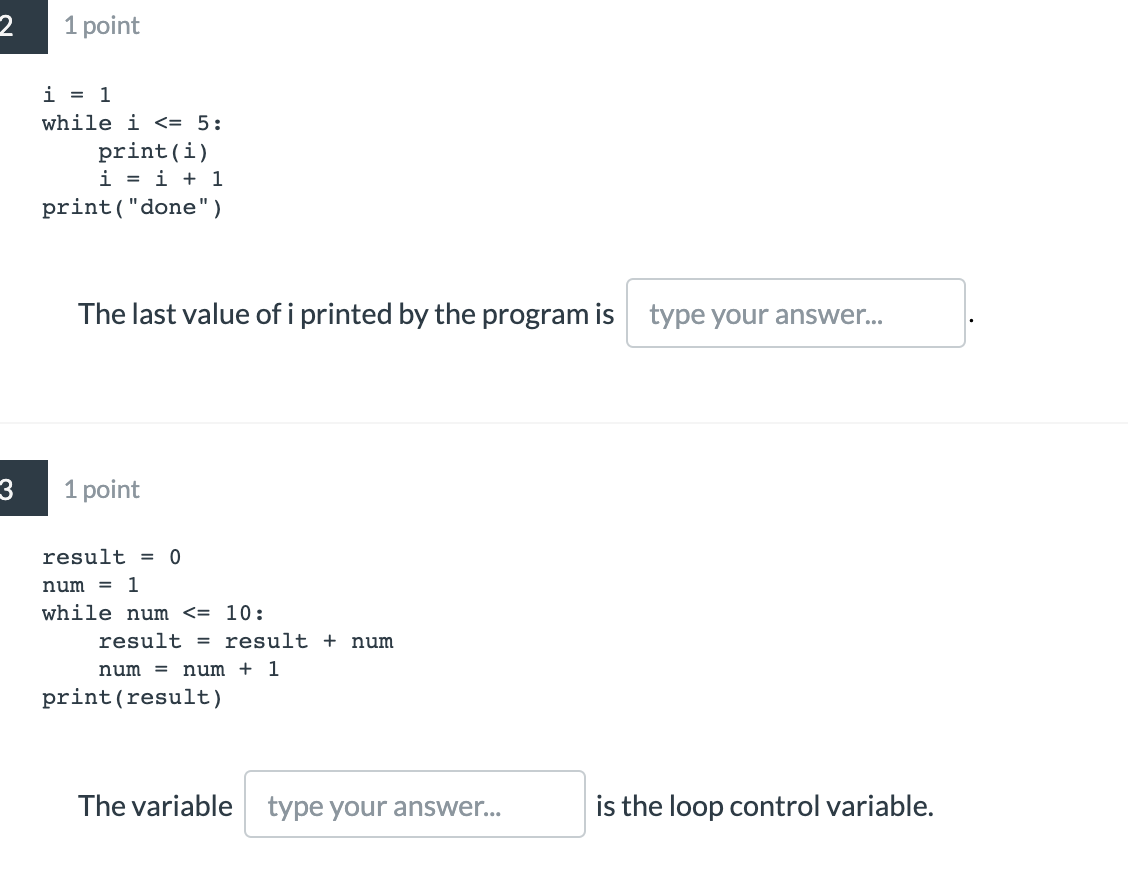Click the "i = i + 1" code line

[160, 179]
